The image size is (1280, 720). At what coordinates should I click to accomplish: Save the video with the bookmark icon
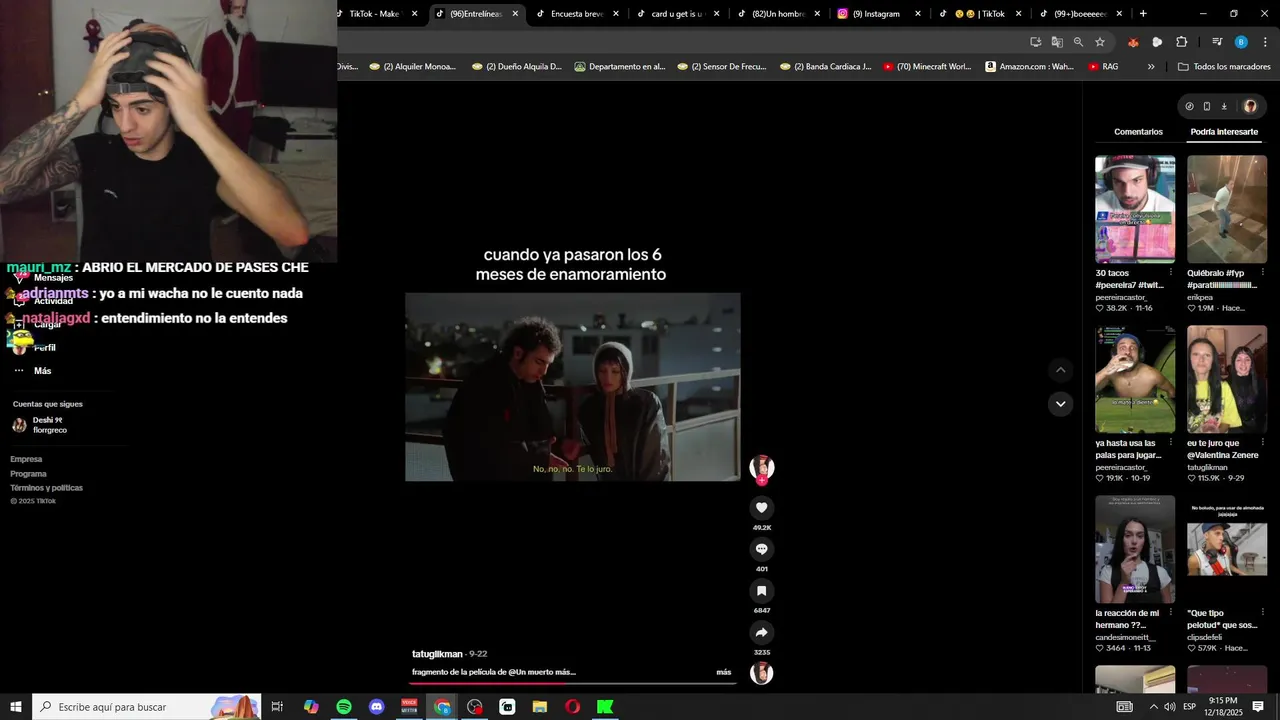click(761, 591)
